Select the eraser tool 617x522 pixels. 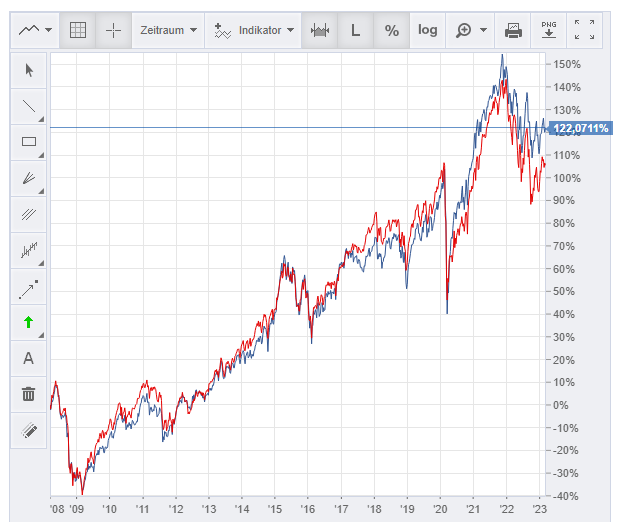point(29,430)
